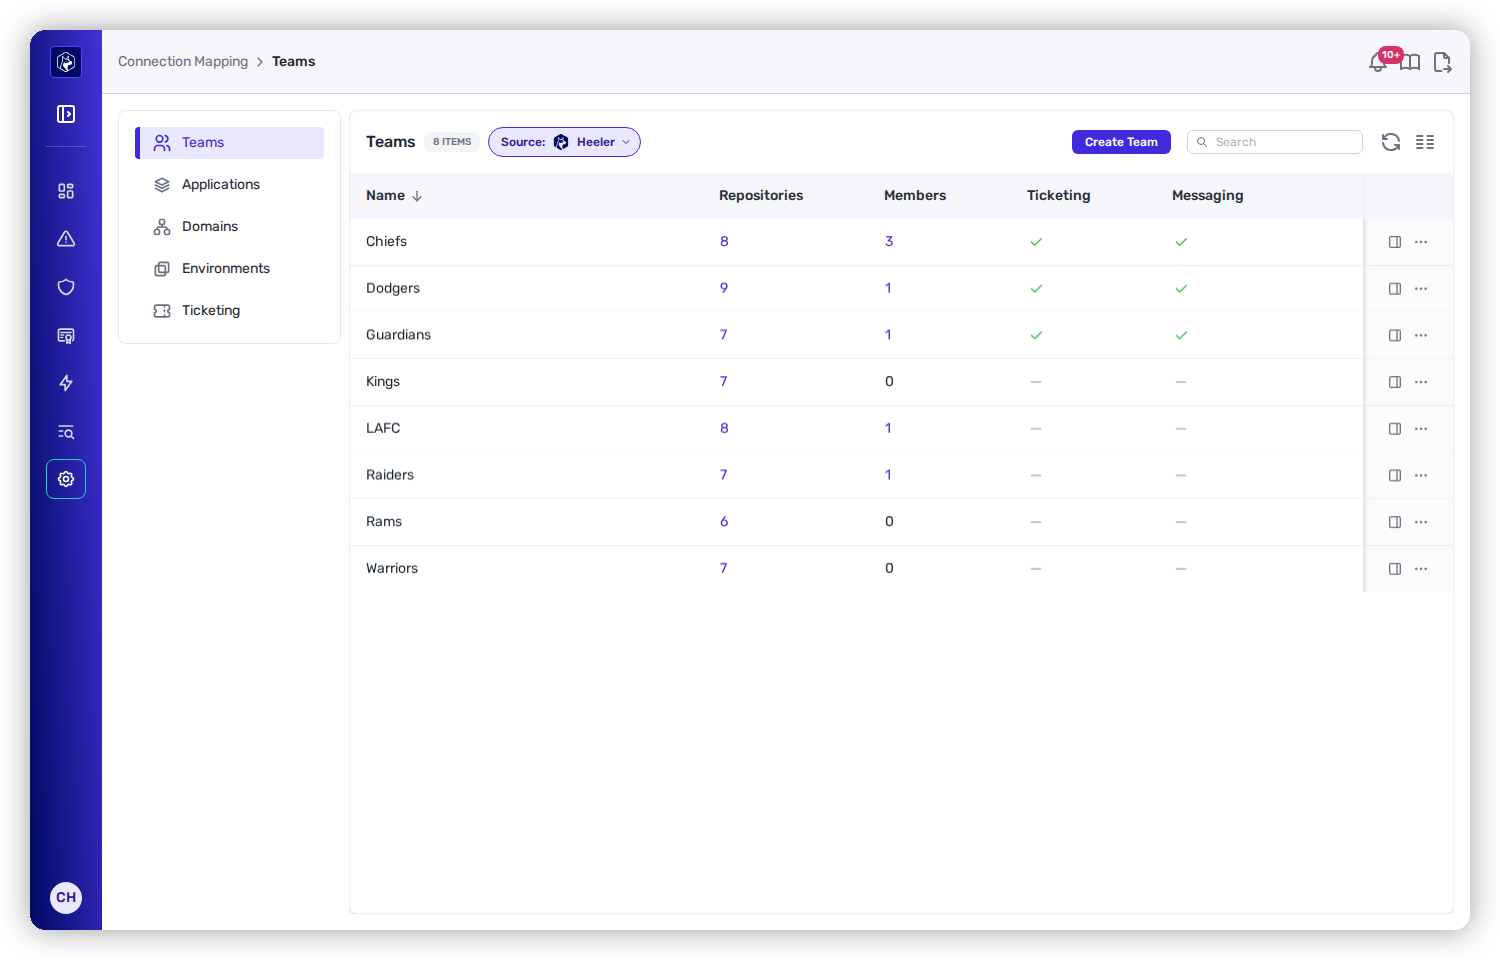Viewport: 1500px width, 960px height.
Task: Open Dodgers repositories count 9
Action: [x=724, y=288]
